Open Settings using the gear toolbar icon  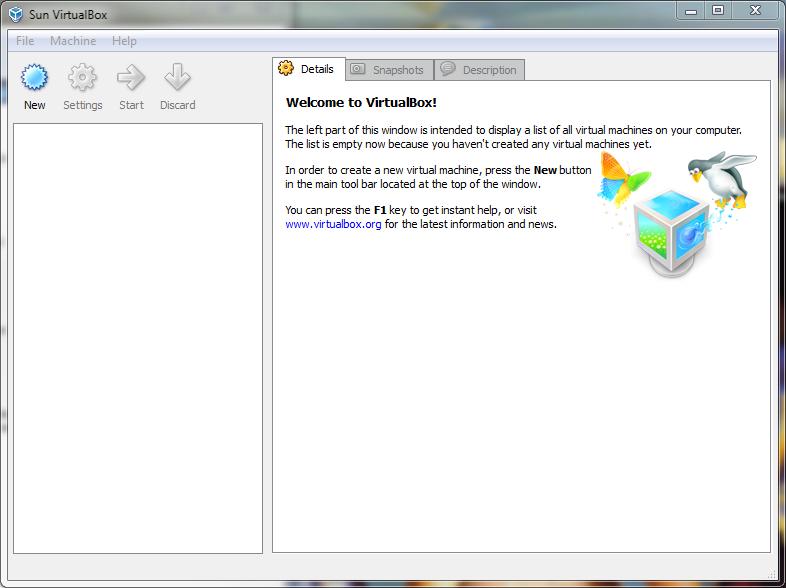[82, 79]
